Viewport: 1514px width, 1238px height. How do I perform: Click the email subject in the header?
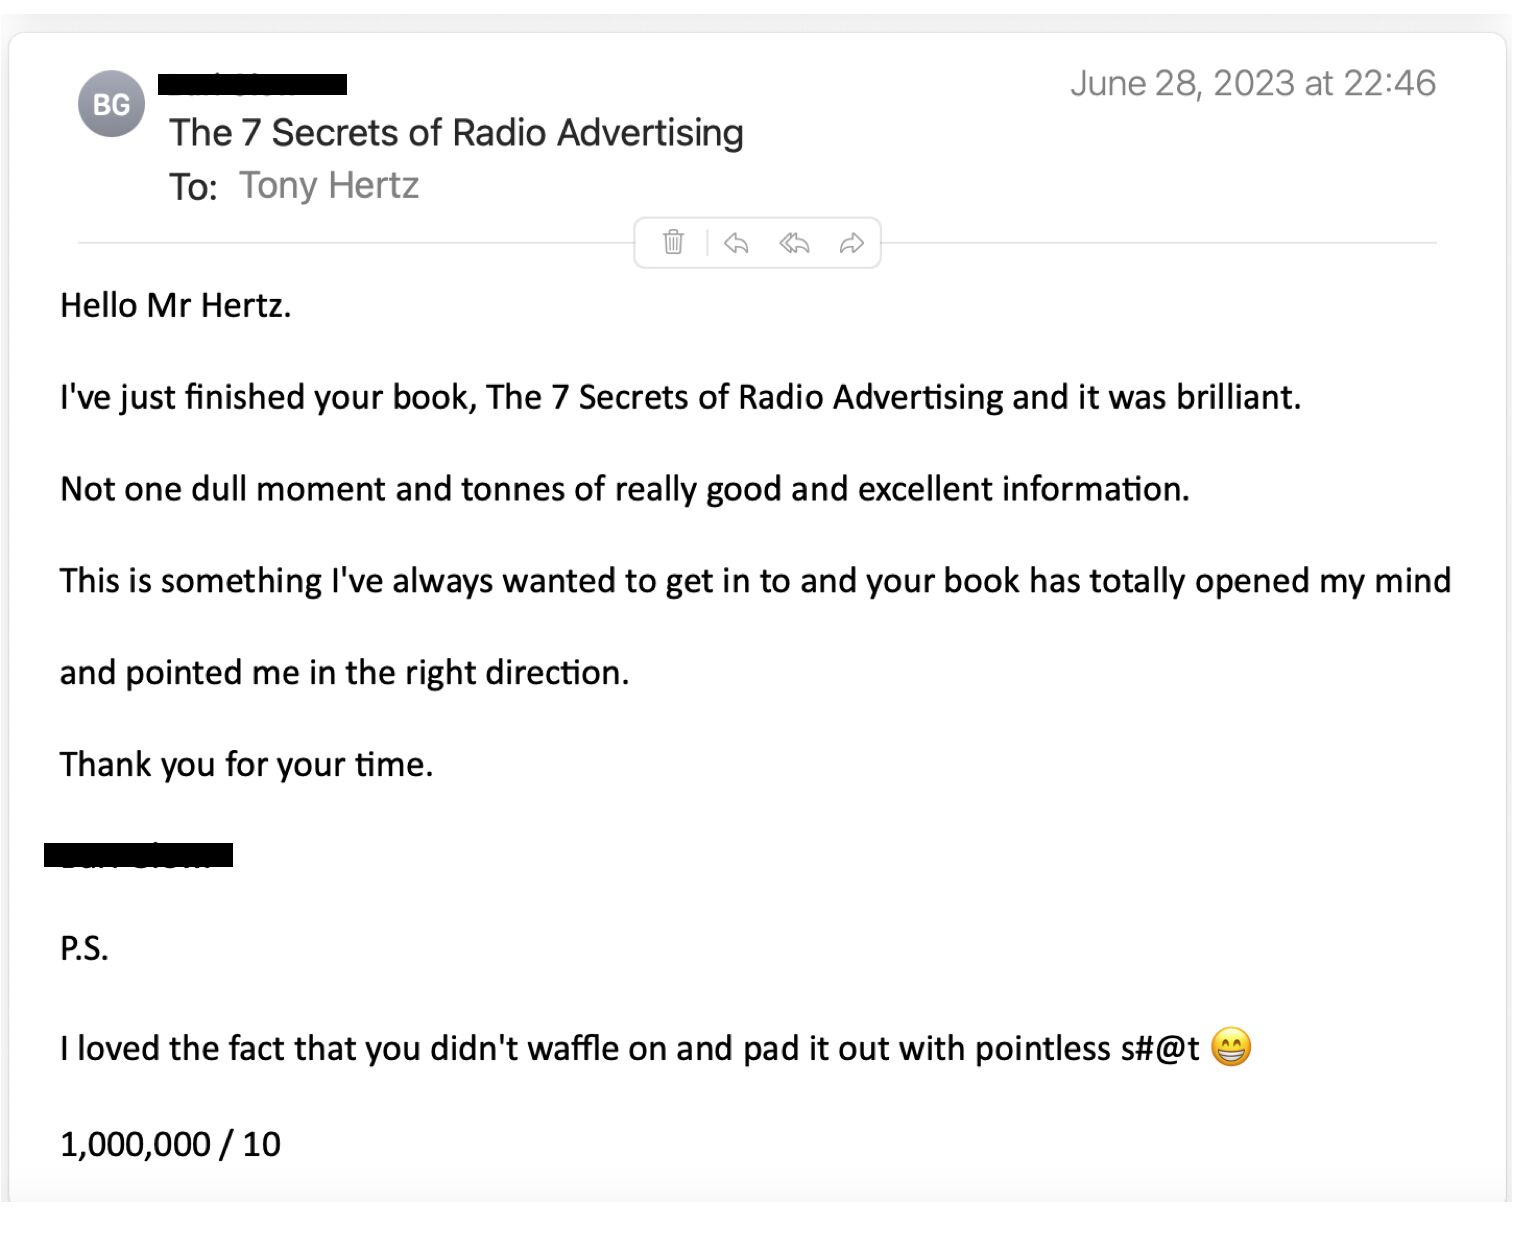(456, 133)
